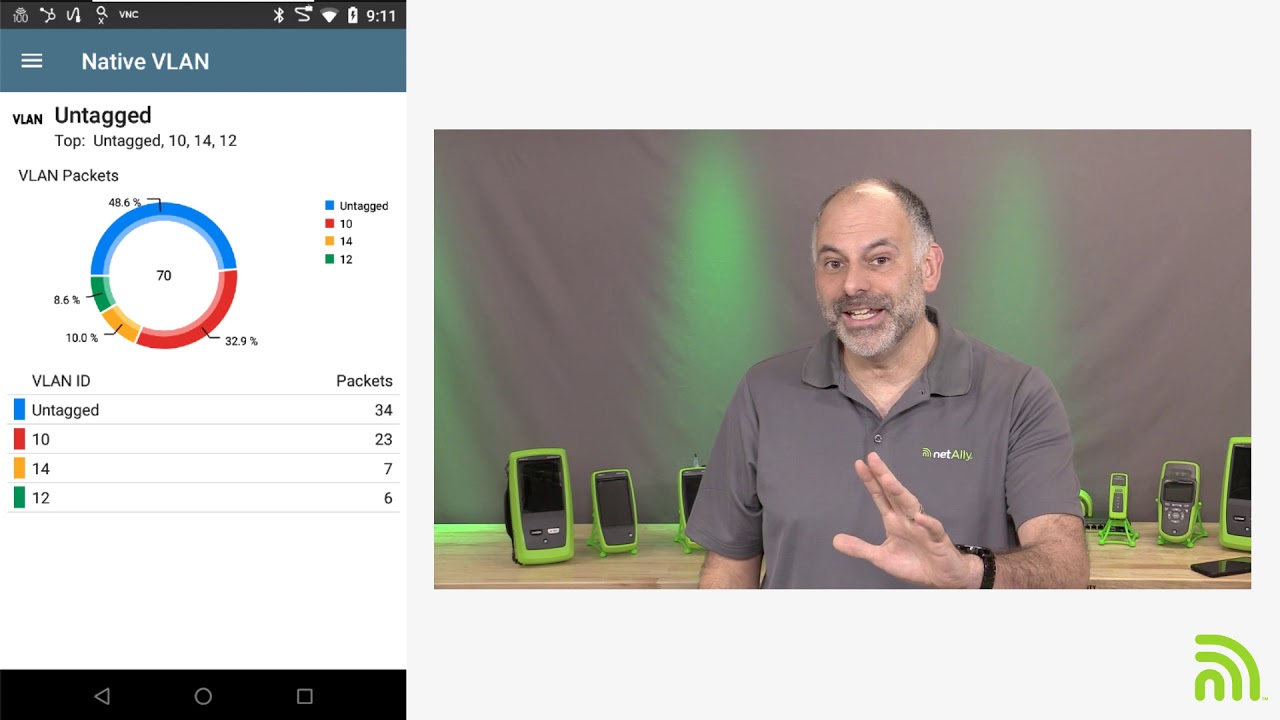The image size is (1280, 720).
Task: Tap the battery charging status icon
Action: click(x=352, y=15)
